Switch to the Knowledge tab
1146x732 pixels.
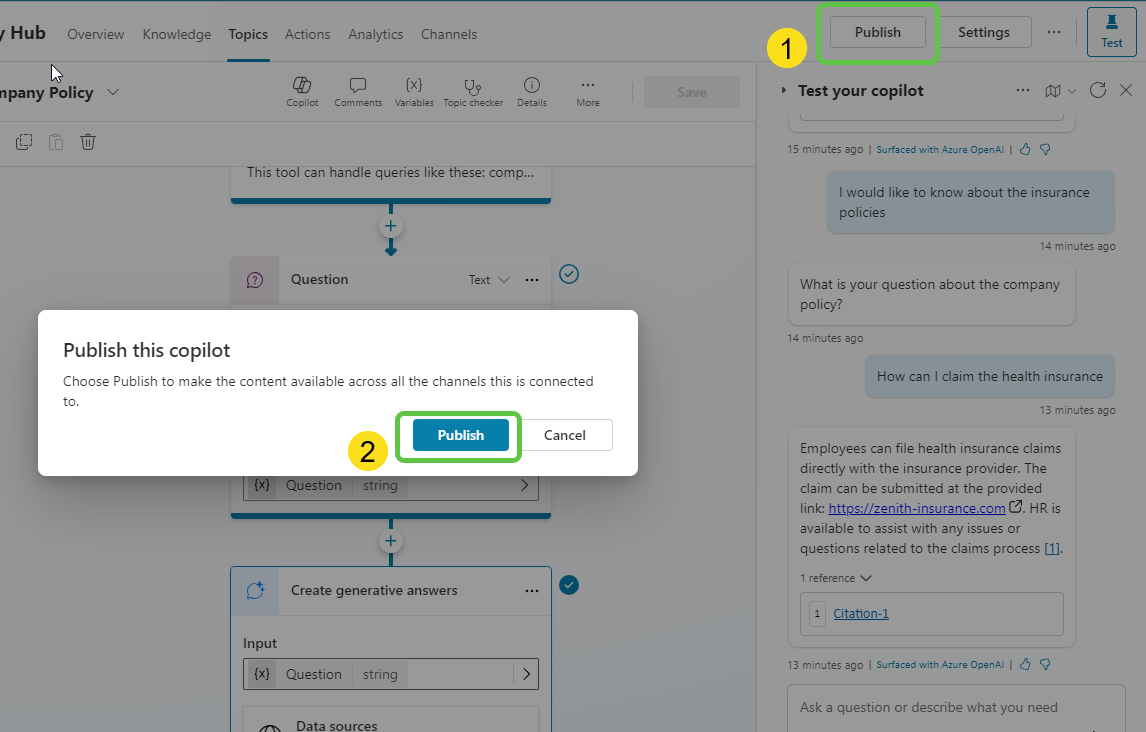(x=177, y=34)
